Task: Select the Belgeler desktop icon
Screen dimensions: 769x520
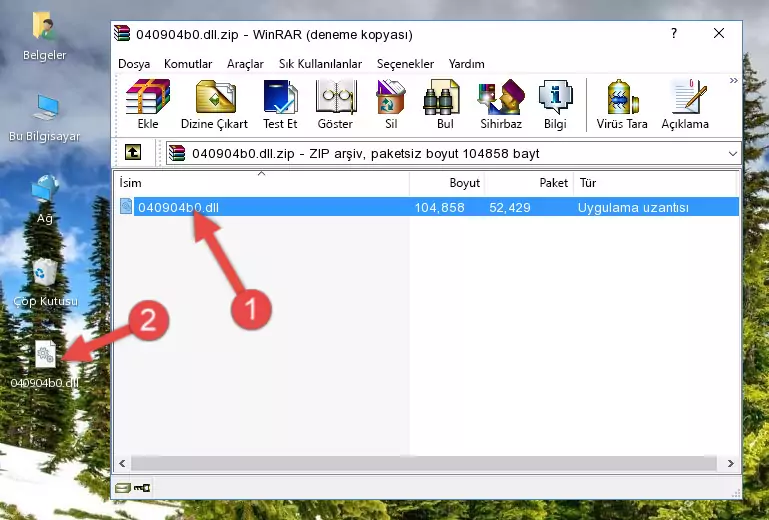Action: pos(44,37)
